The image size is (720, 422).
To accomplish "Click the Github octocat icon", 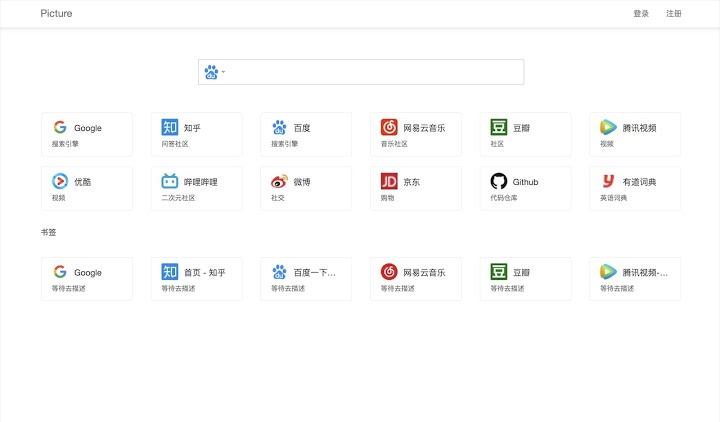I will tap(499, 181).
